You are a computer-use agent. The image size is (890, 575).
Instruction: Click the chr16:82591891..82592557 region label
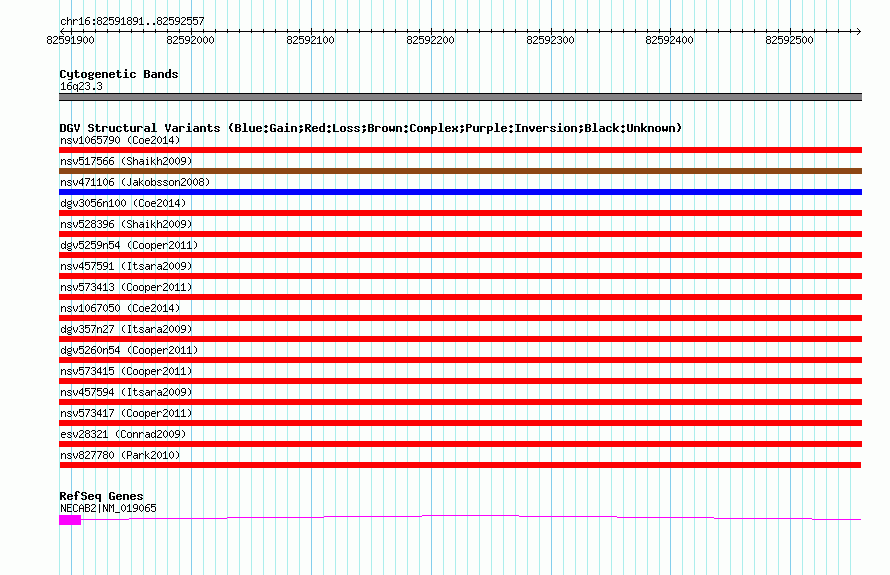132,22
